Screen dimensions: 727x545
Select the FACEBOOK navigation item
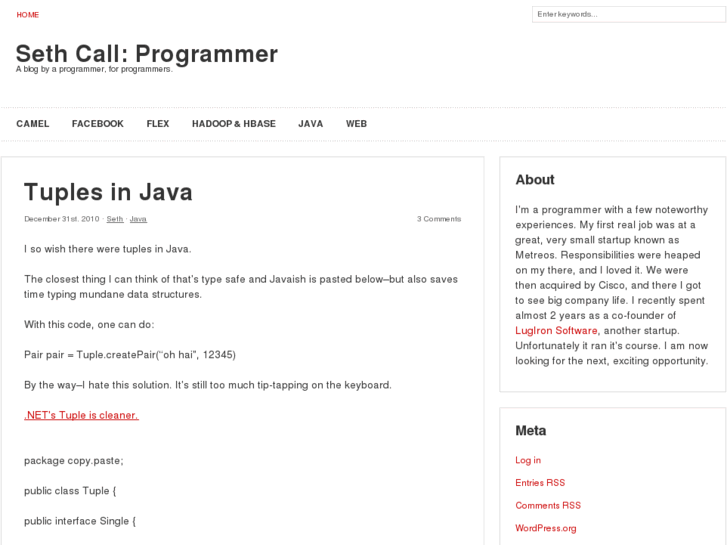click(x=98, y=124)
